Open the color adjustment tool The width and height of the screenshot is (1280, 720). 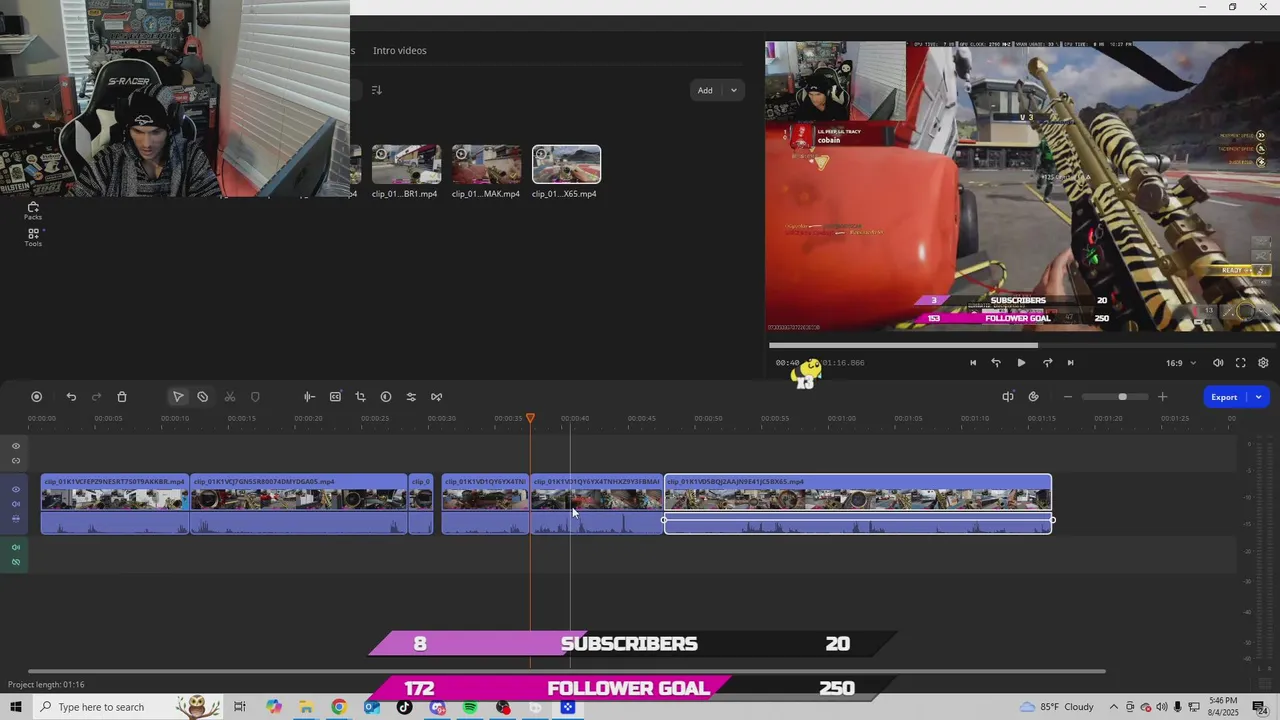pyautogui.click(x=386, y=397)
